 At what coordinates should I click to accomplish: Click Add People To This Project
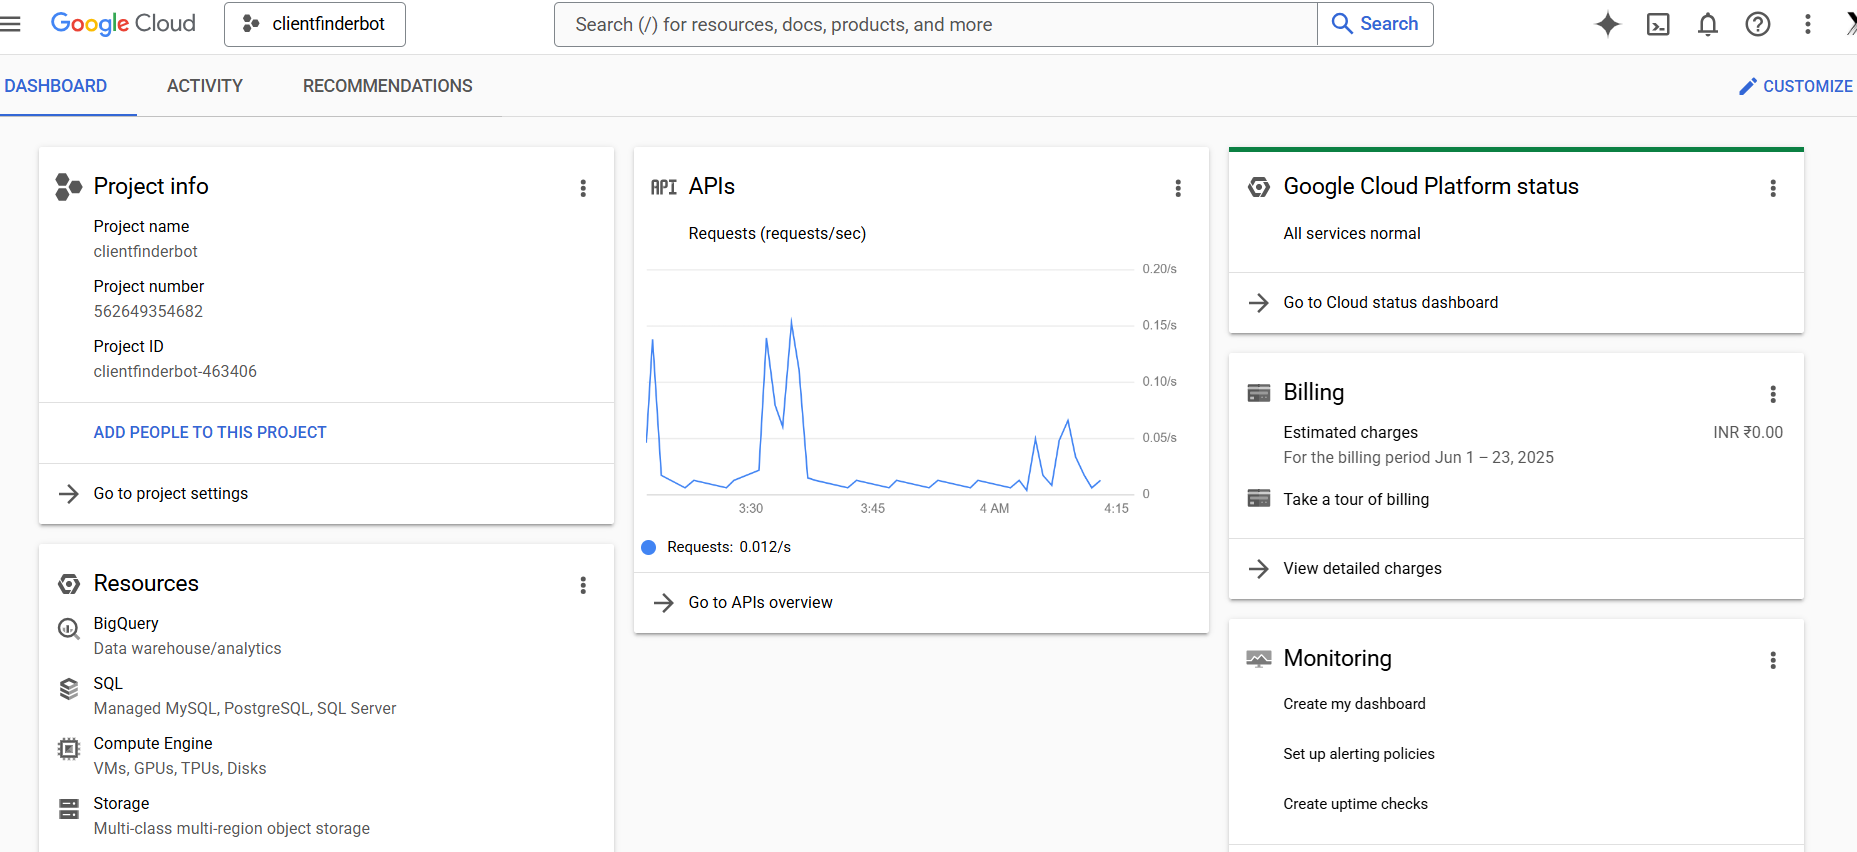pos(210,432)
